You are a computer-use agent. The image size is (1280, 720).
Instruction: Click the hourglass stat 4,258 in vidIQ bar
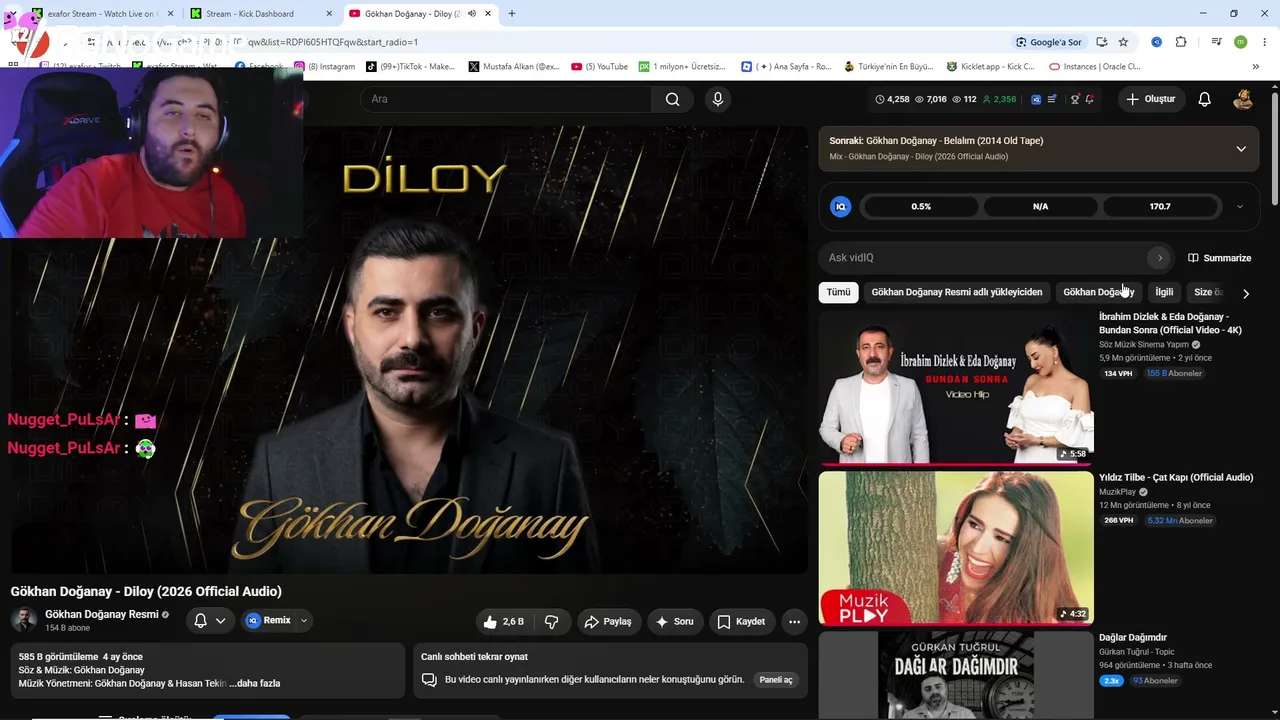(892, 99)
